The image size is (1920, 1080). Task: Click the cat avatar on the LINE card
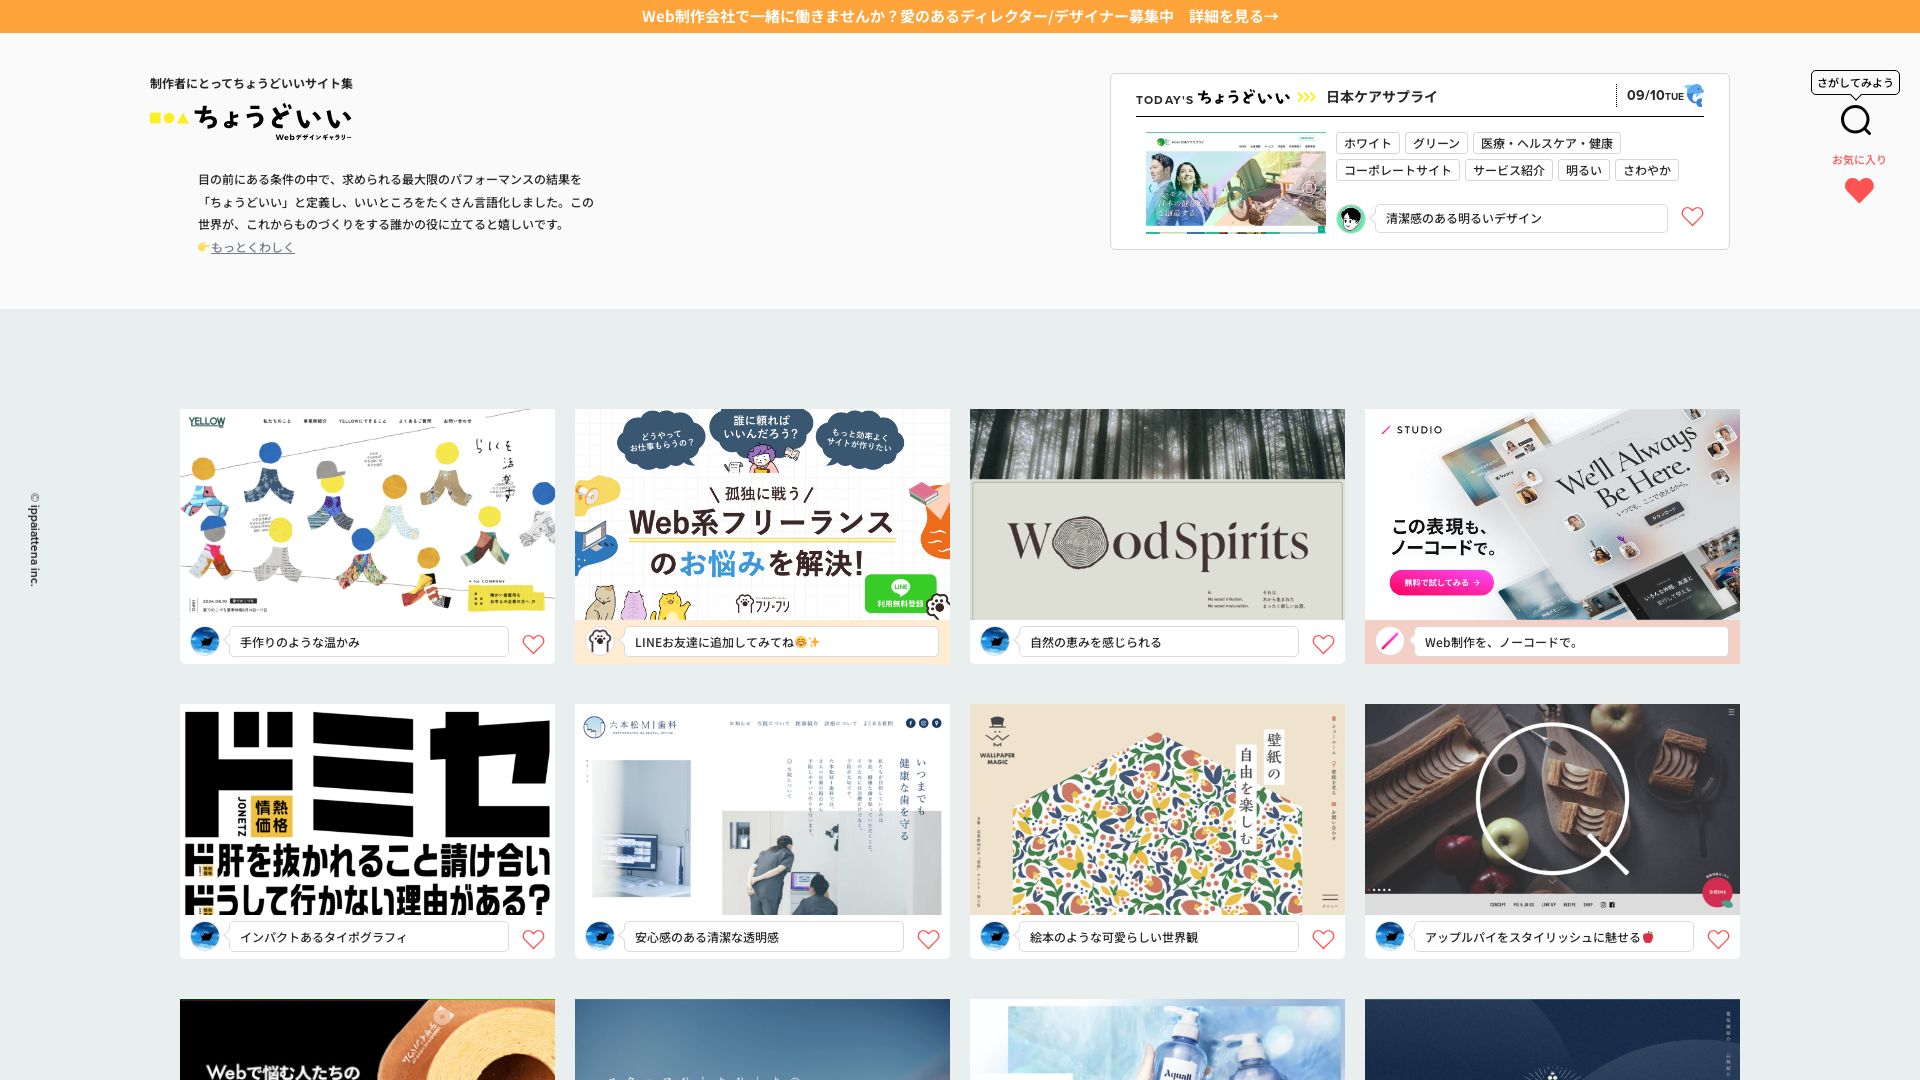(600, 641)
